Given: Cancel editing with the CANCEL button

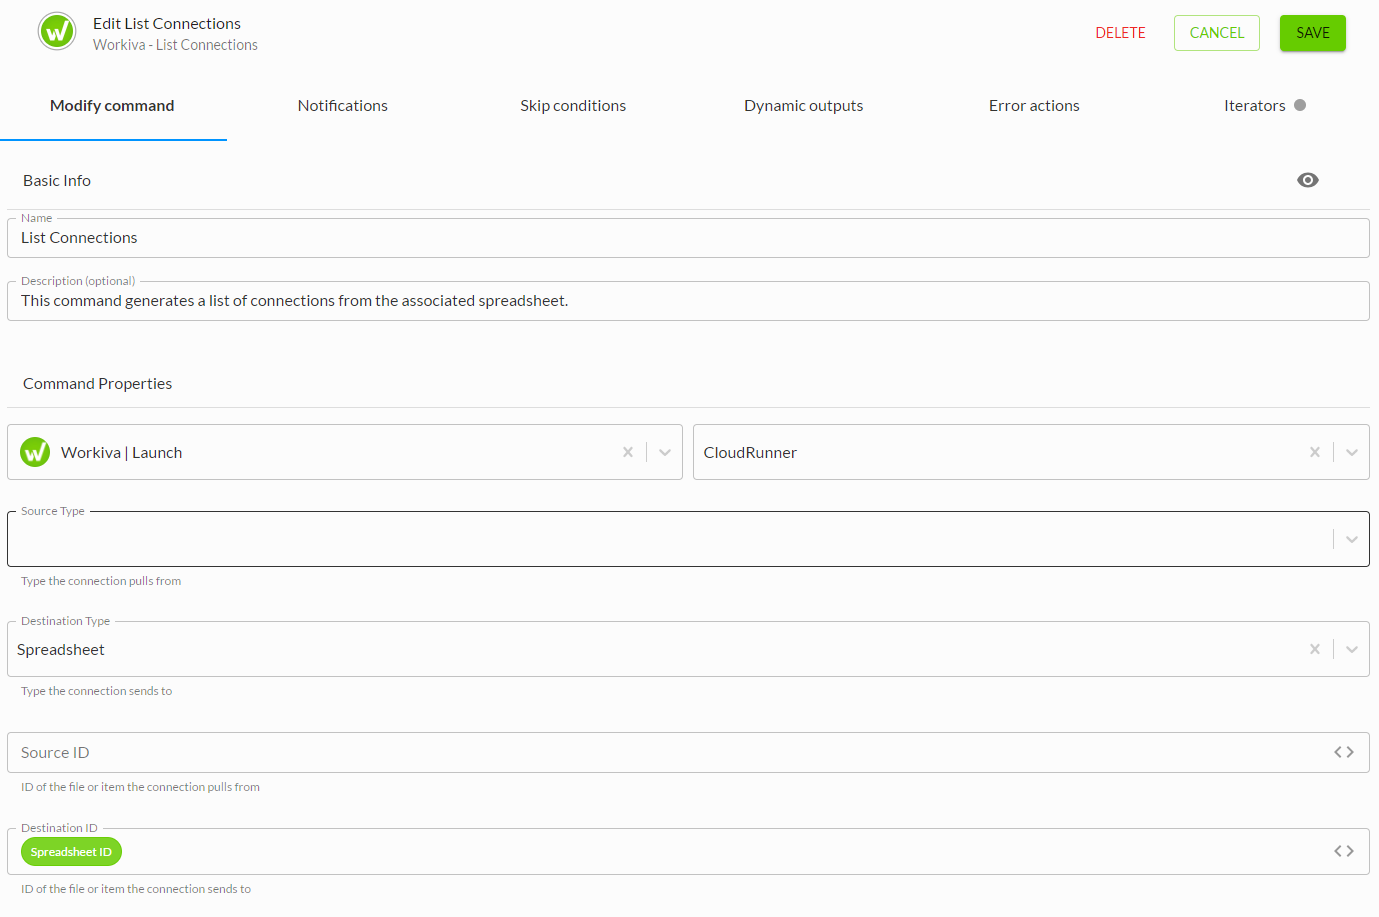Looking at the screenshot, I should [1216, 32].
